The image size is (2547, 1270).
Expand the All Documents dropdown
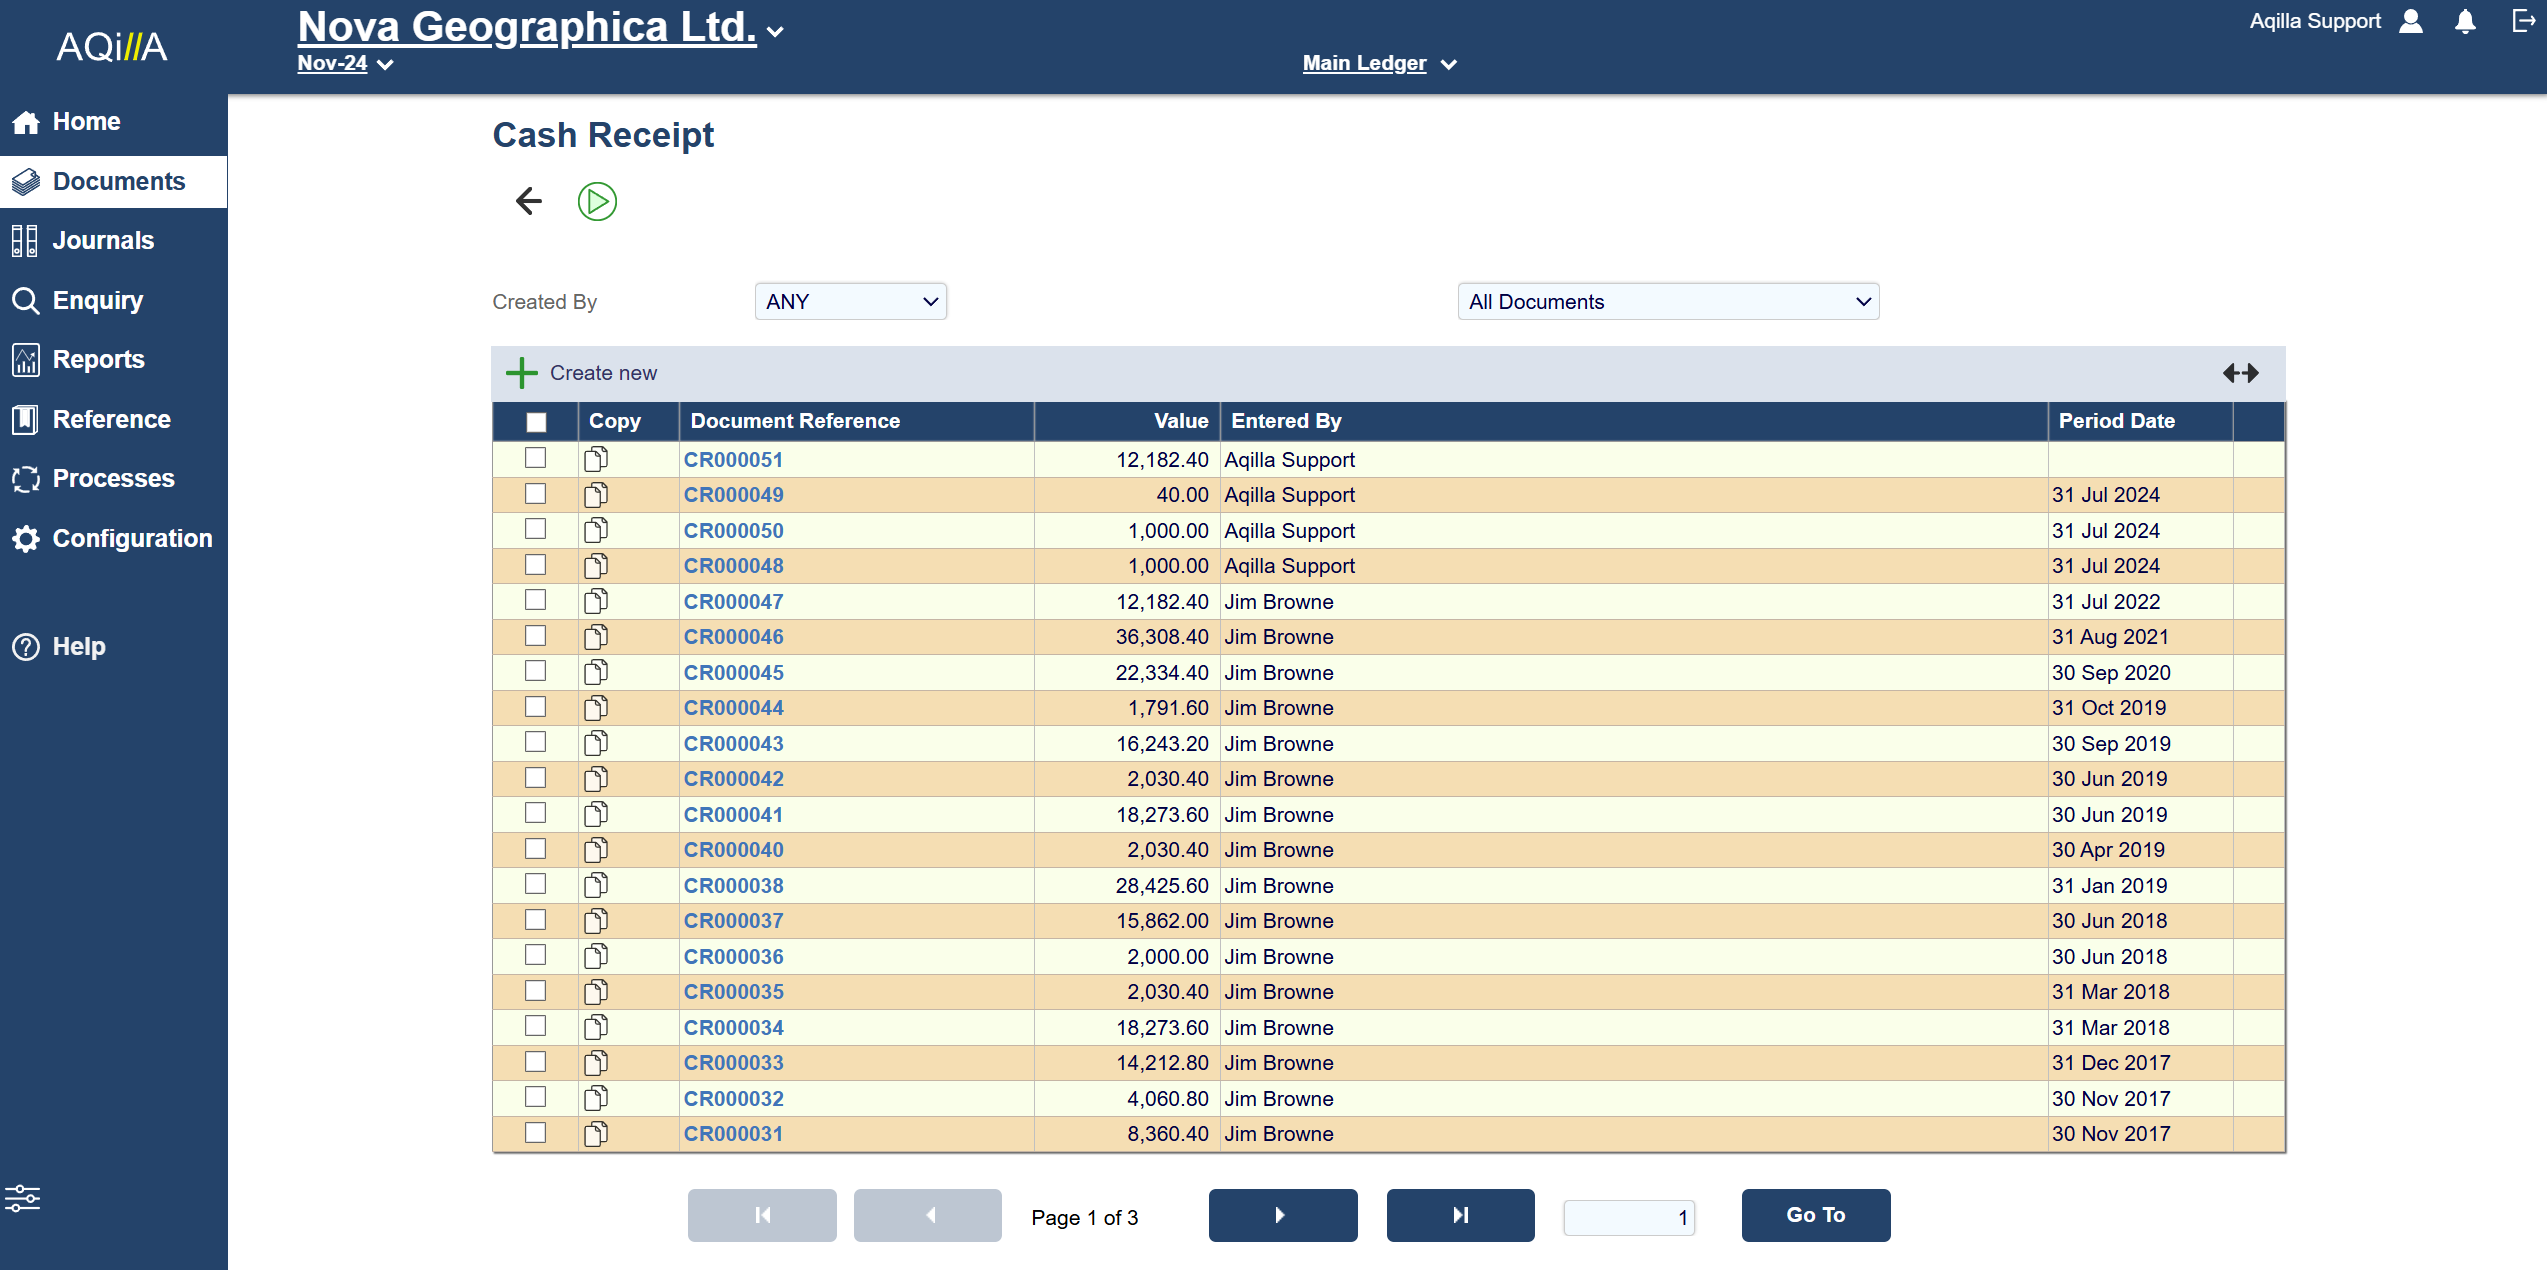1667,301
